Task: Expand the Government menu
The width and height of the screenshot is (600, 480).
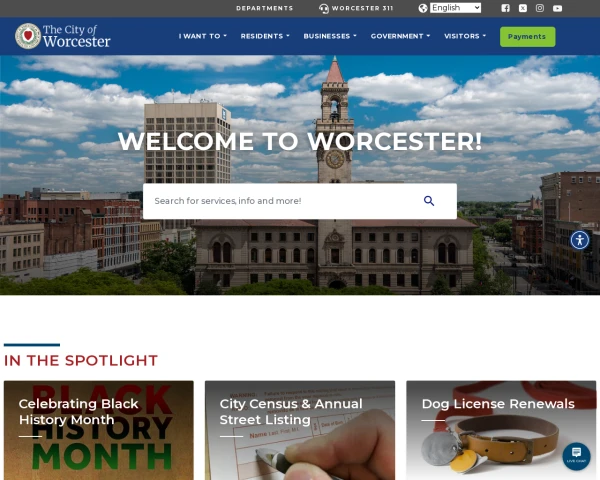Action: (400, 36)
